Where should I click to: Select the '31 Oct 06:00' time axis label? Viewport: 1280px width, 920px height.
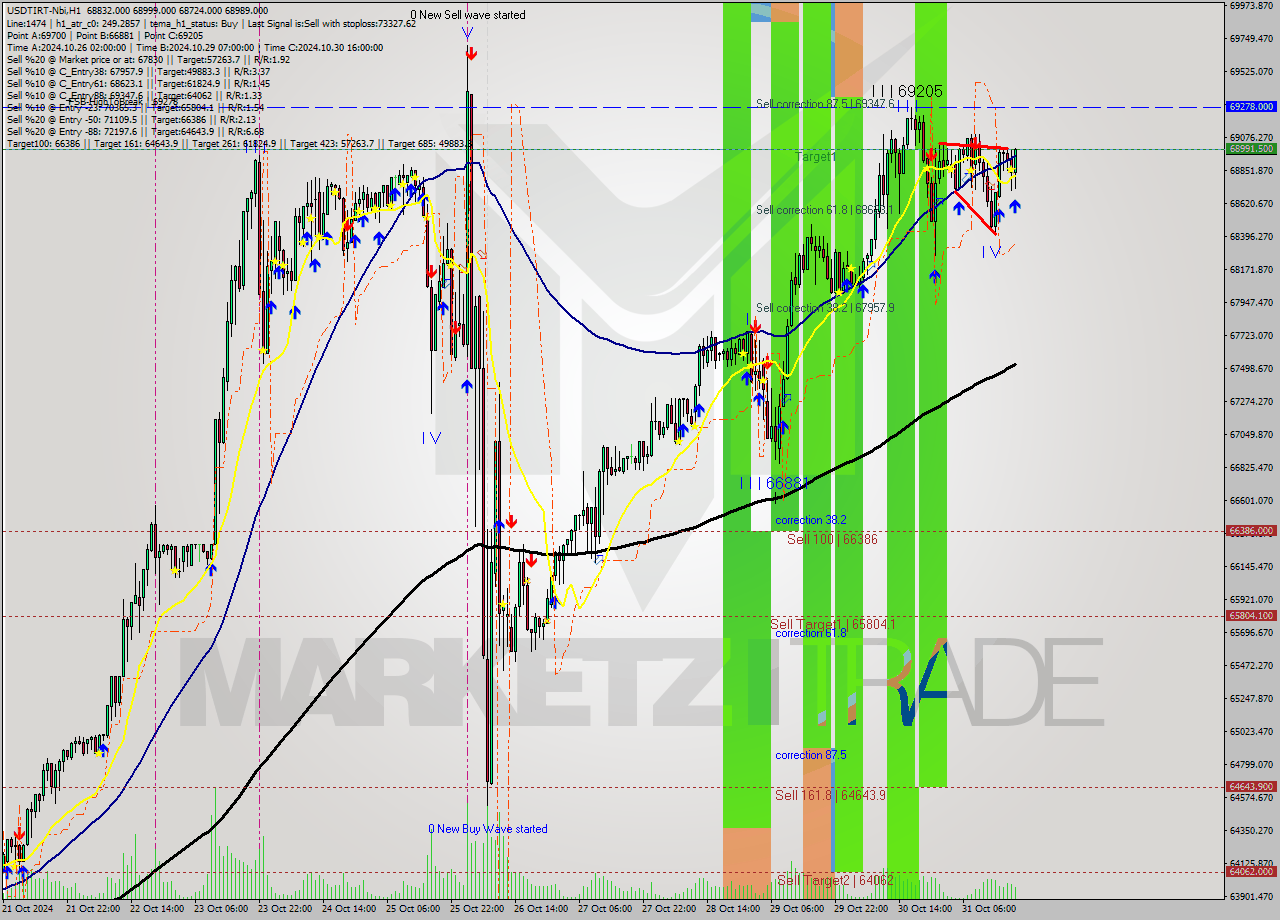pyautogui.click(x=988, y=909)
